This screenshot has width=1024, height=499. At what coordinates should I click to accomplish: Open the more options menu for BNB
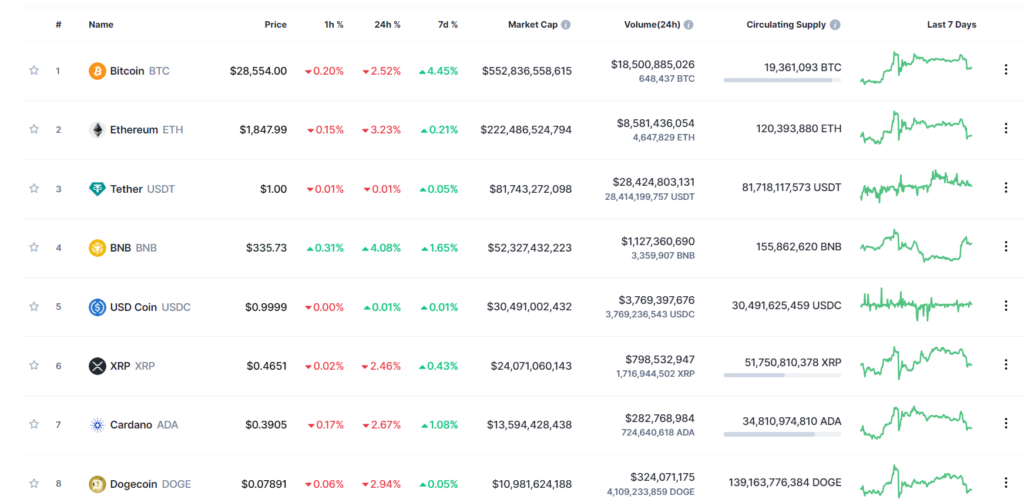click(1006, 247)
